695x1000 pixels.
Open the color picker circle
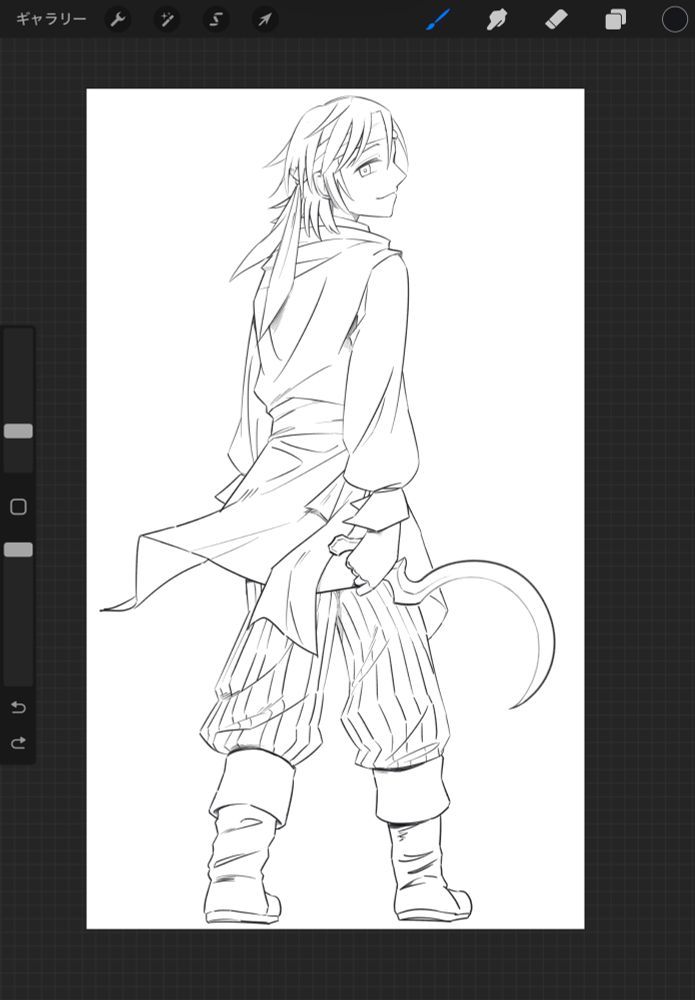pos(674,20)
